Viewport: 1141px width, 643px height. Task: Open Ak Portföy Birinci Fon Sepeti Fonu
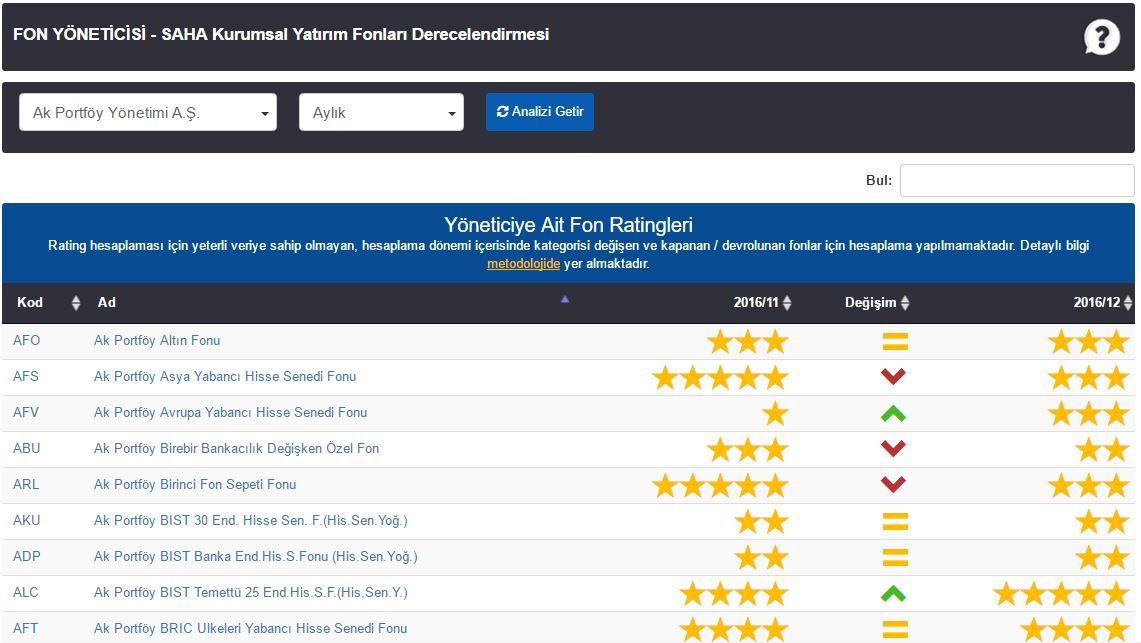pos(195,484)
